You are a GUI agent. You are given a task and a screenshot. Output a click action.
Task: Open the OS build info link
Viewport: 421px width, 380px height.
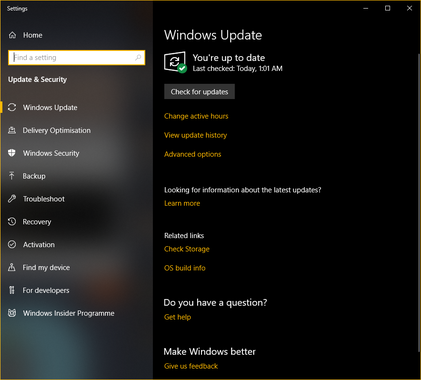[x=185, y=268]
